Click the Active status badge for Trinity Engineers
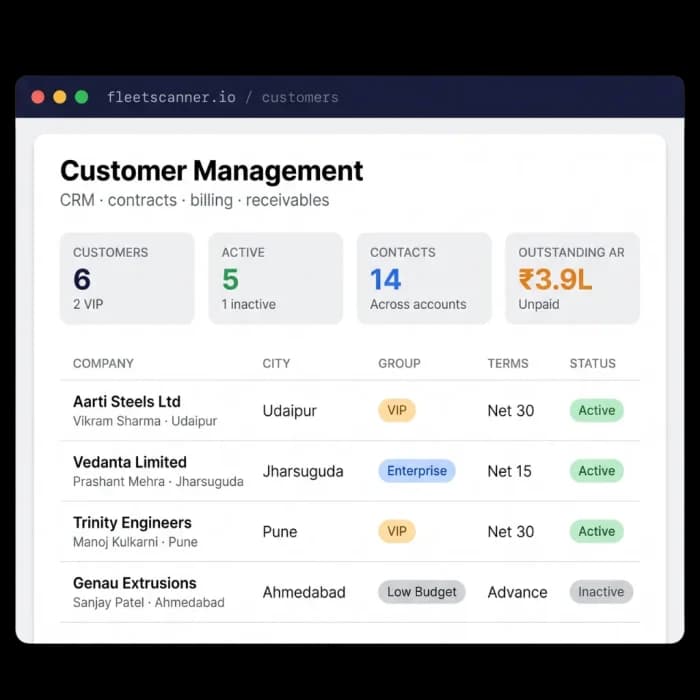The image size is (700, 700). 596,531
